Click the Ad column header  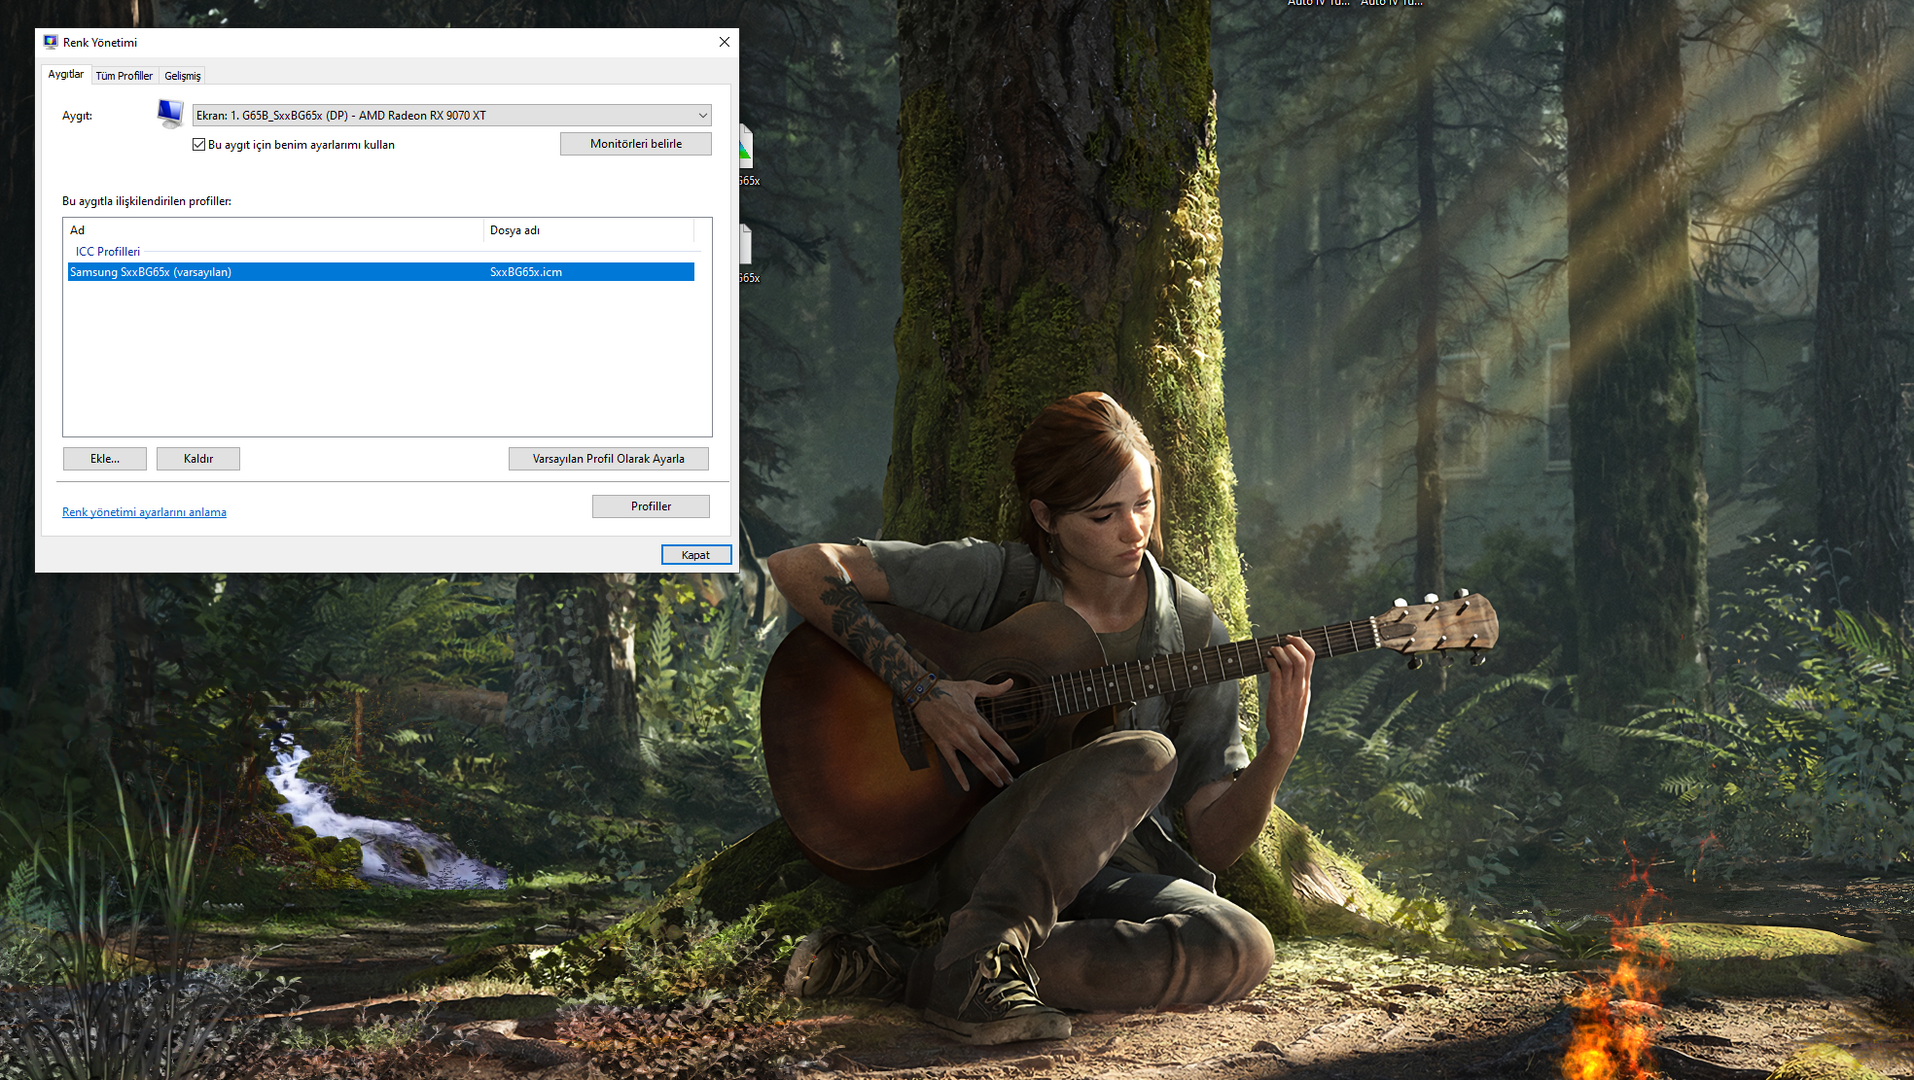(274, 230)
